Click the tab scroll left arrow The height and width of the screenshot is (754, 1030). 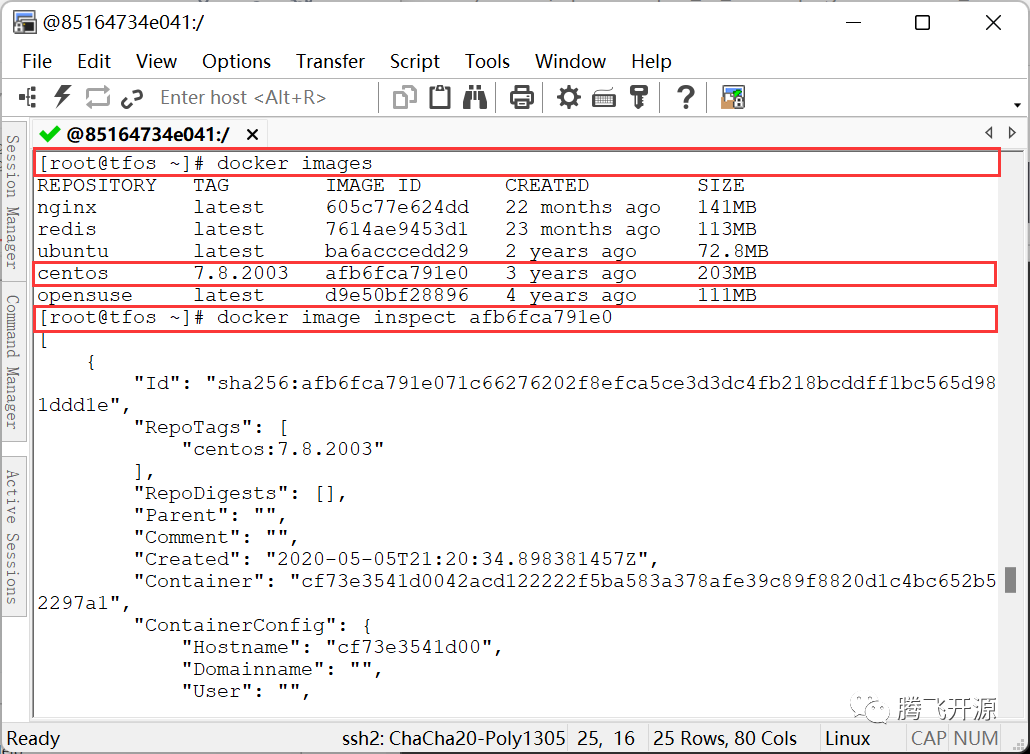tap(989, 133)
